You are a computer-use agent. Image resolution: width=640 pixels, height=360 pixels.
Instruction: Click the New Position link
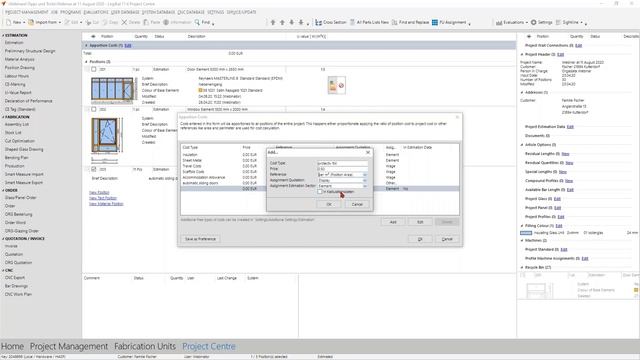[x=99, y=192]
